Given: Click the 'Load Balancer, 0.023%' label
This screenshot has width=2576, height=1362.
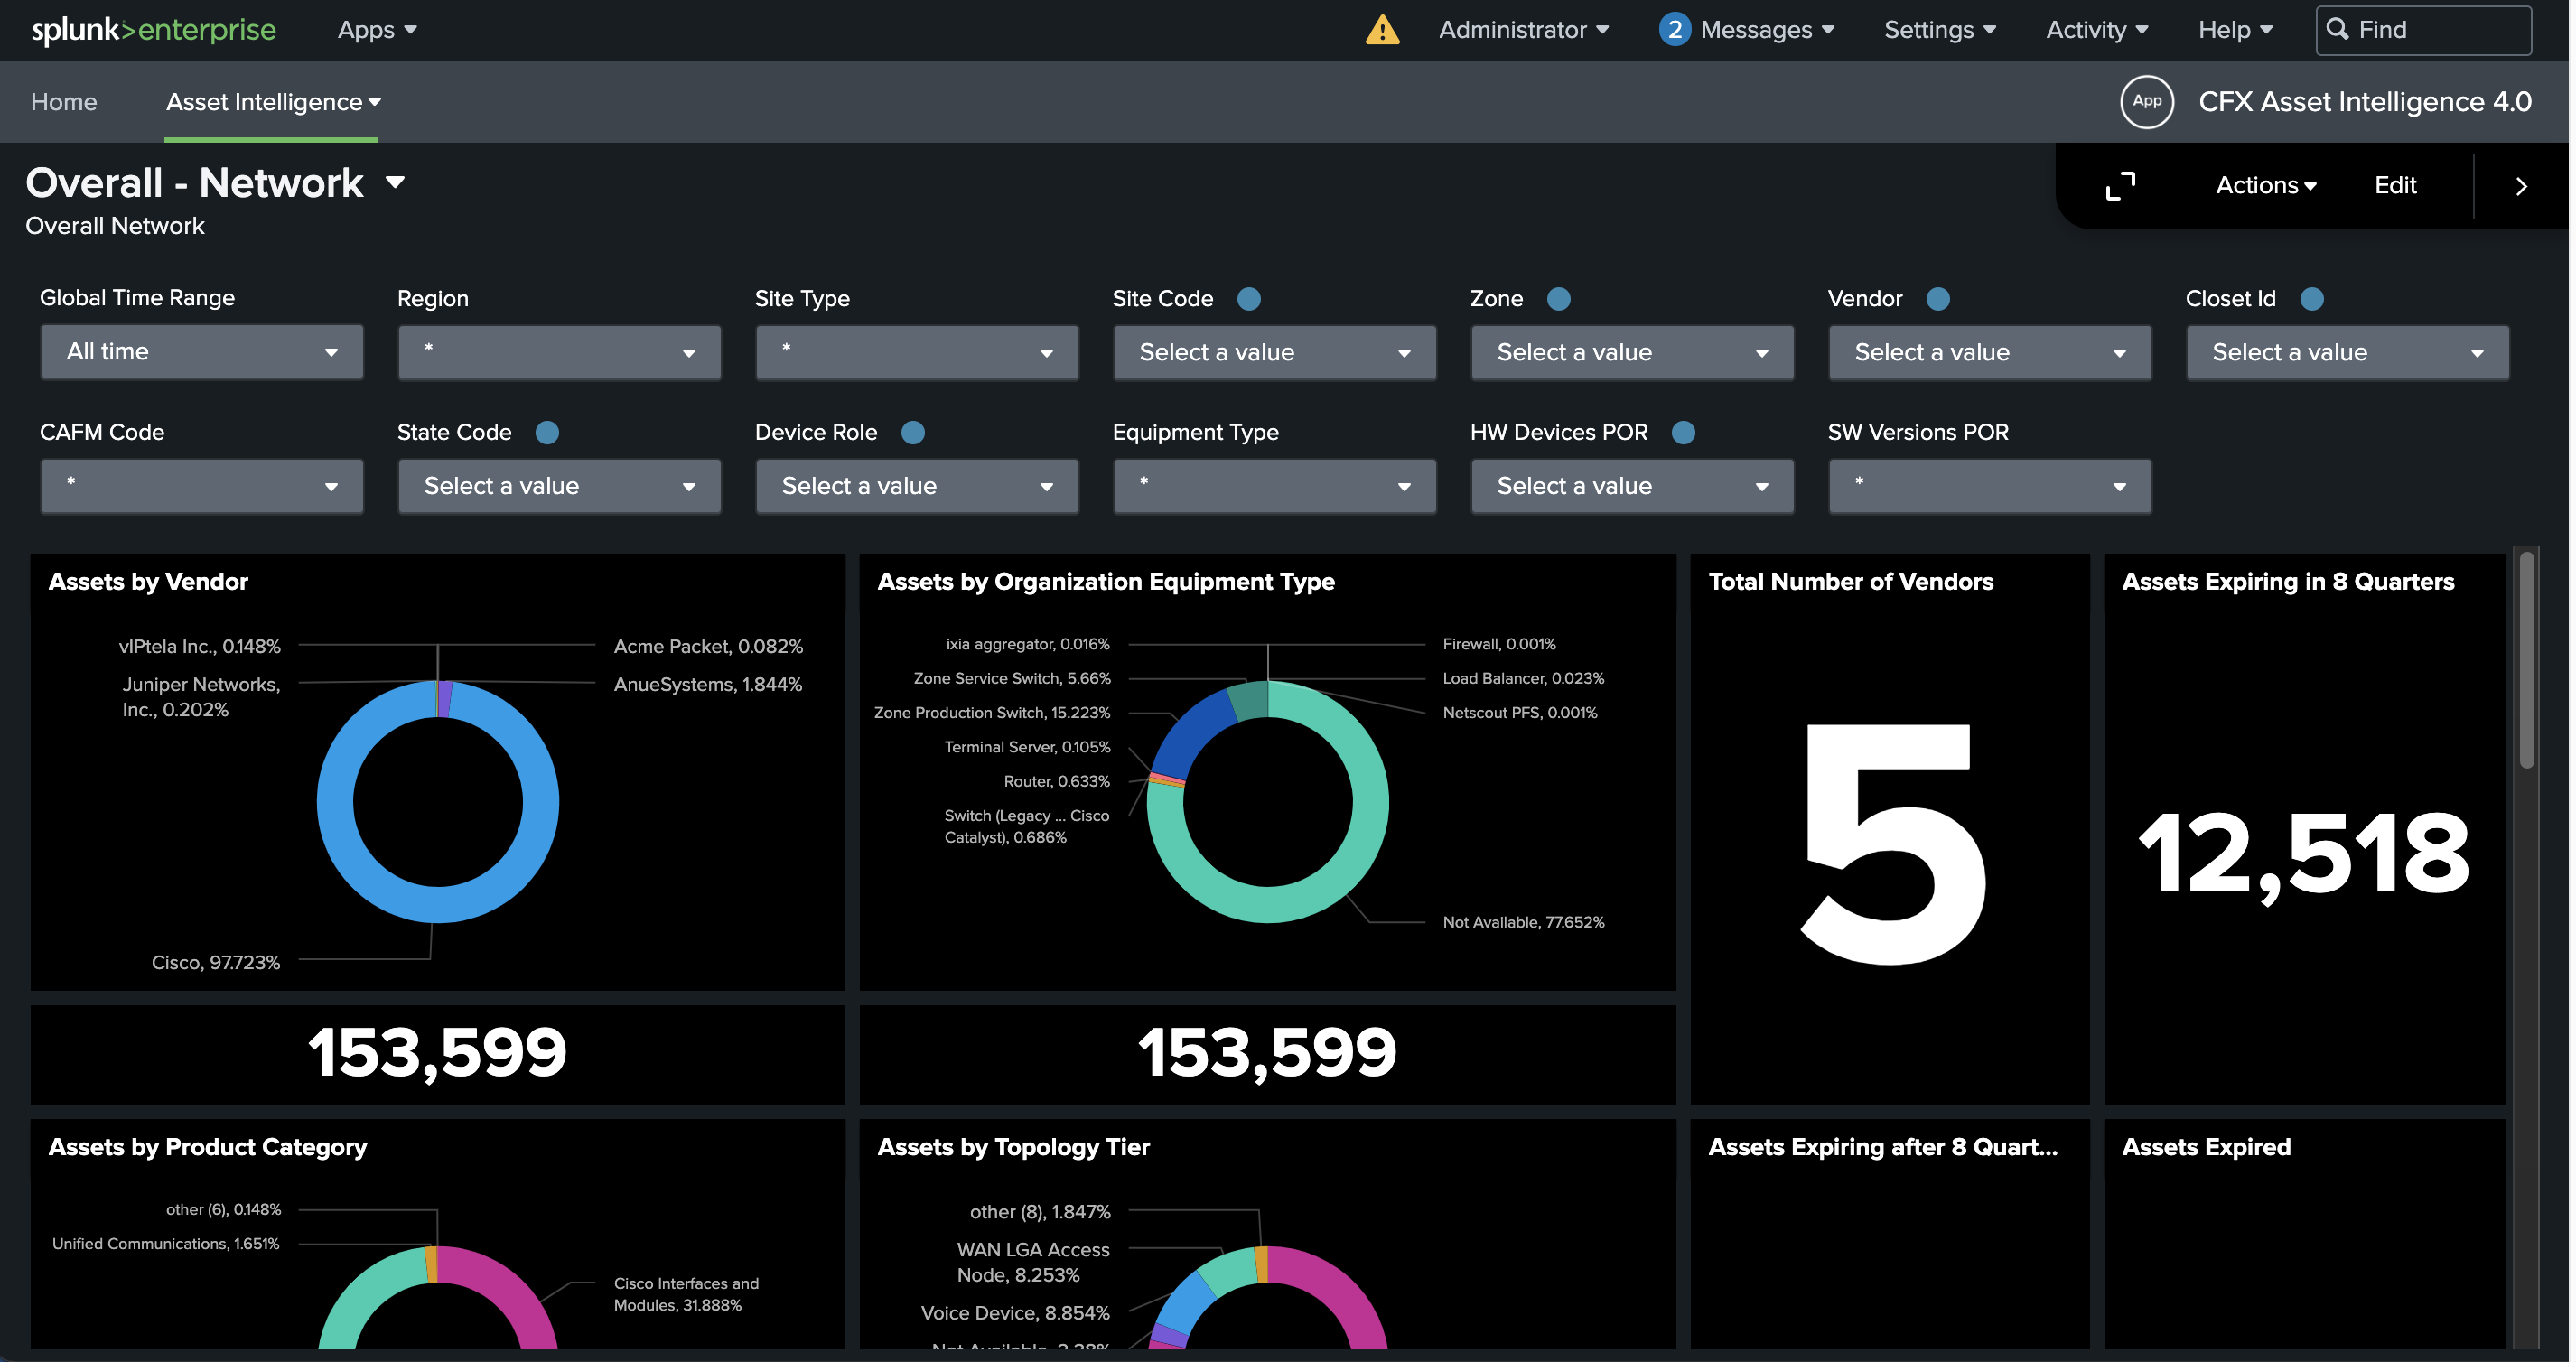Looking at the screenshot, I should (x=1523, y=678).
